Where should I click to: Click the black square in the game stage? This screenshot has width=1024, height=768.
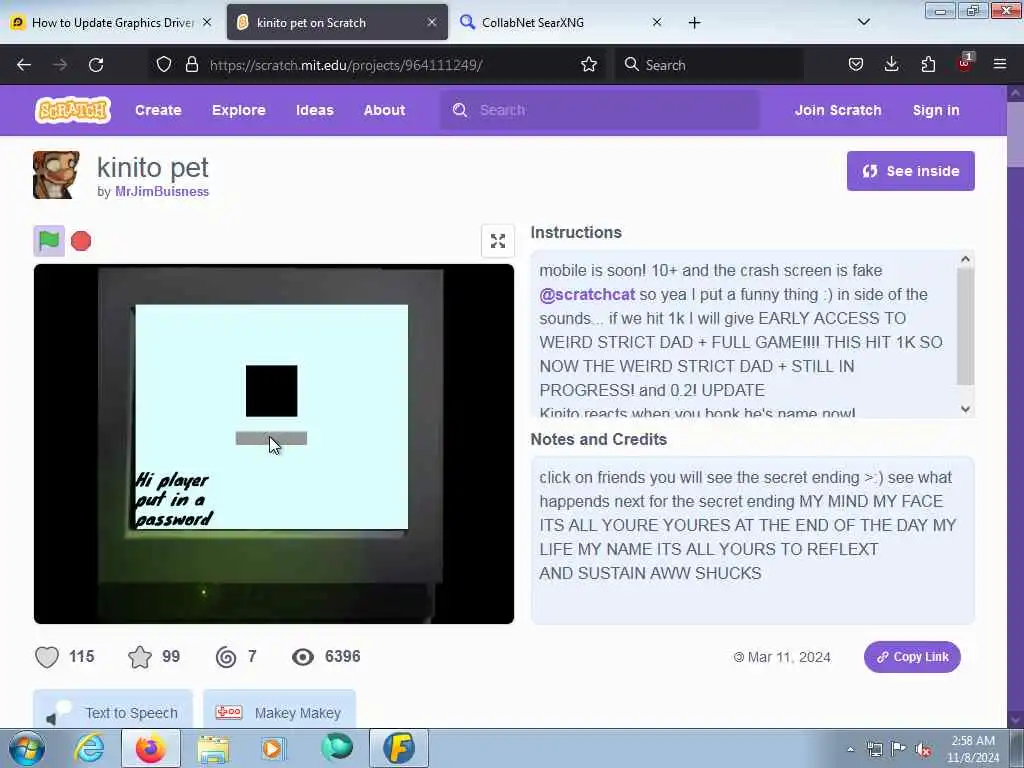coord(272,391)
